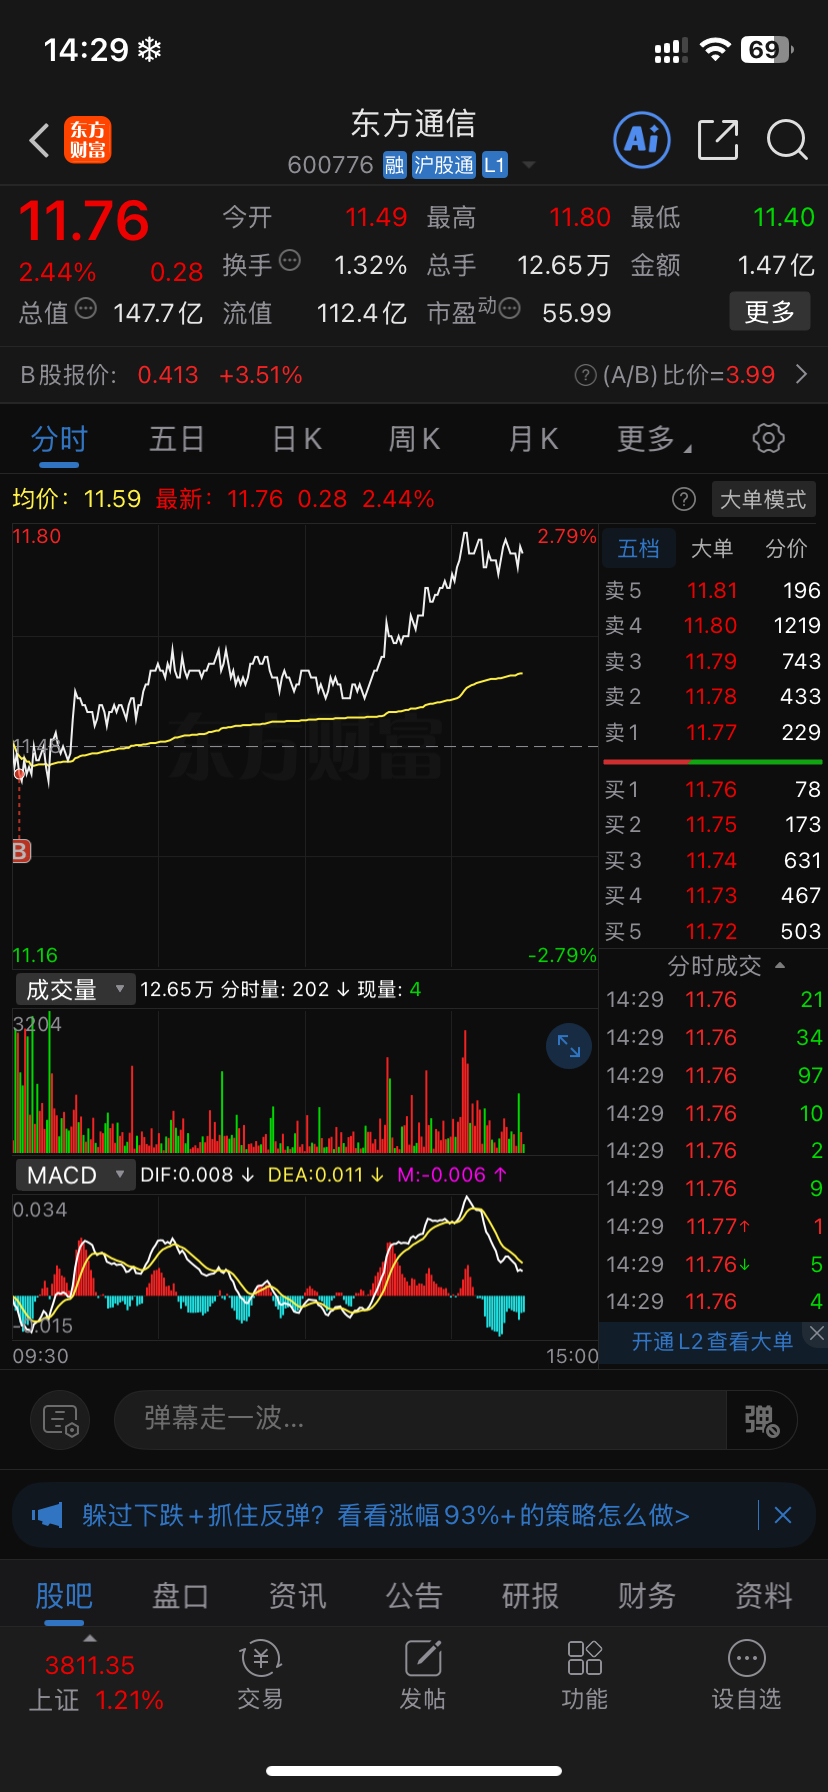This screenshot has width=828, height=1792.
Task: Tap the megaphone announcement icon
Action: click(47, 1515)
